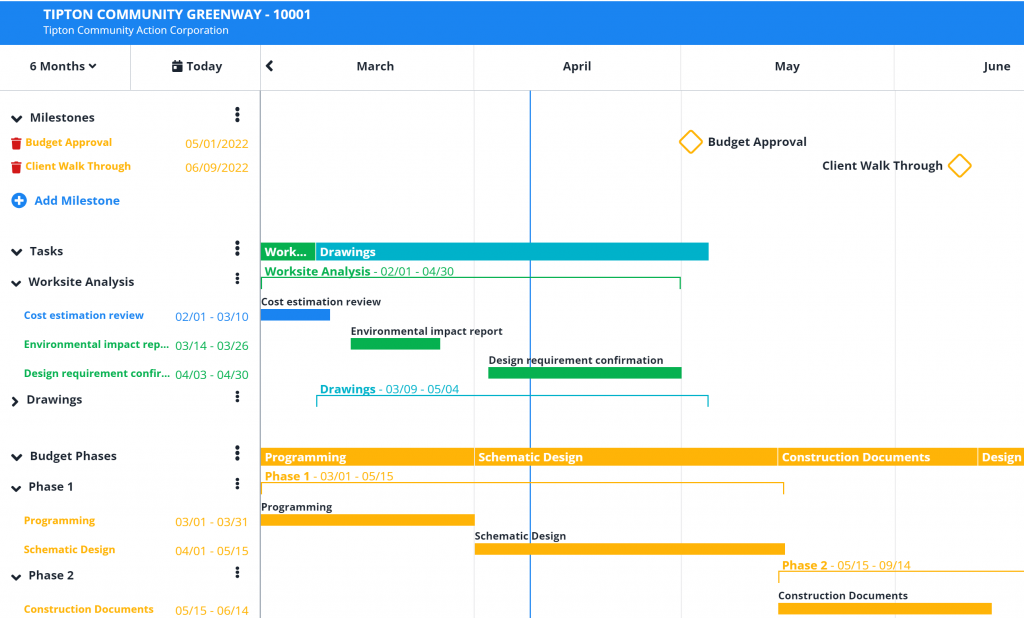Click the Client Walk Through diamond marker
1024x618 pixels.
[960, 165]
